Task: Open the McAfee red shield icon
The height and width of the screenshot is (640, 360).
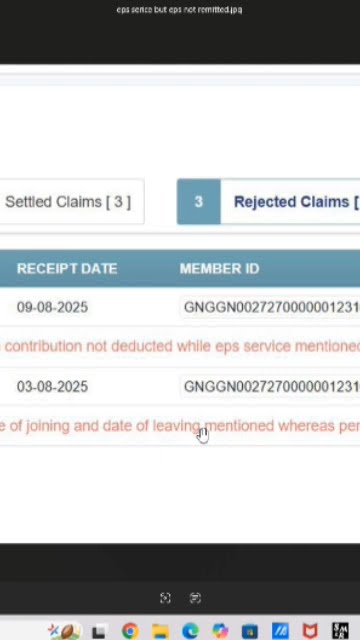Action: tap(310, 631)
